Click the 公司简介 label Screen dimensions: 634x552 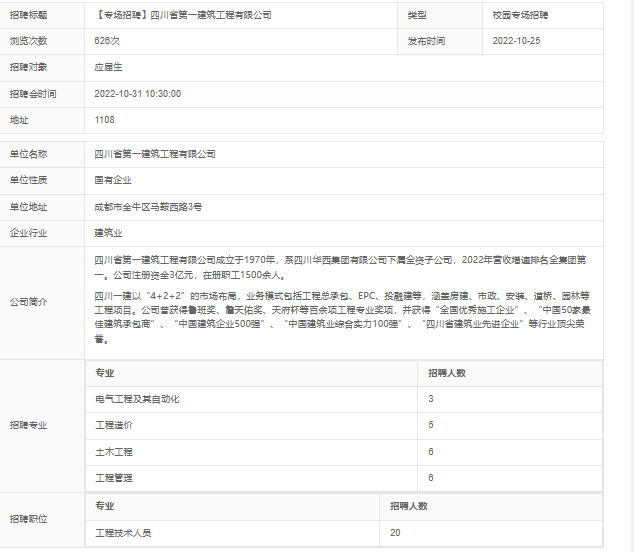coord(28,302)
